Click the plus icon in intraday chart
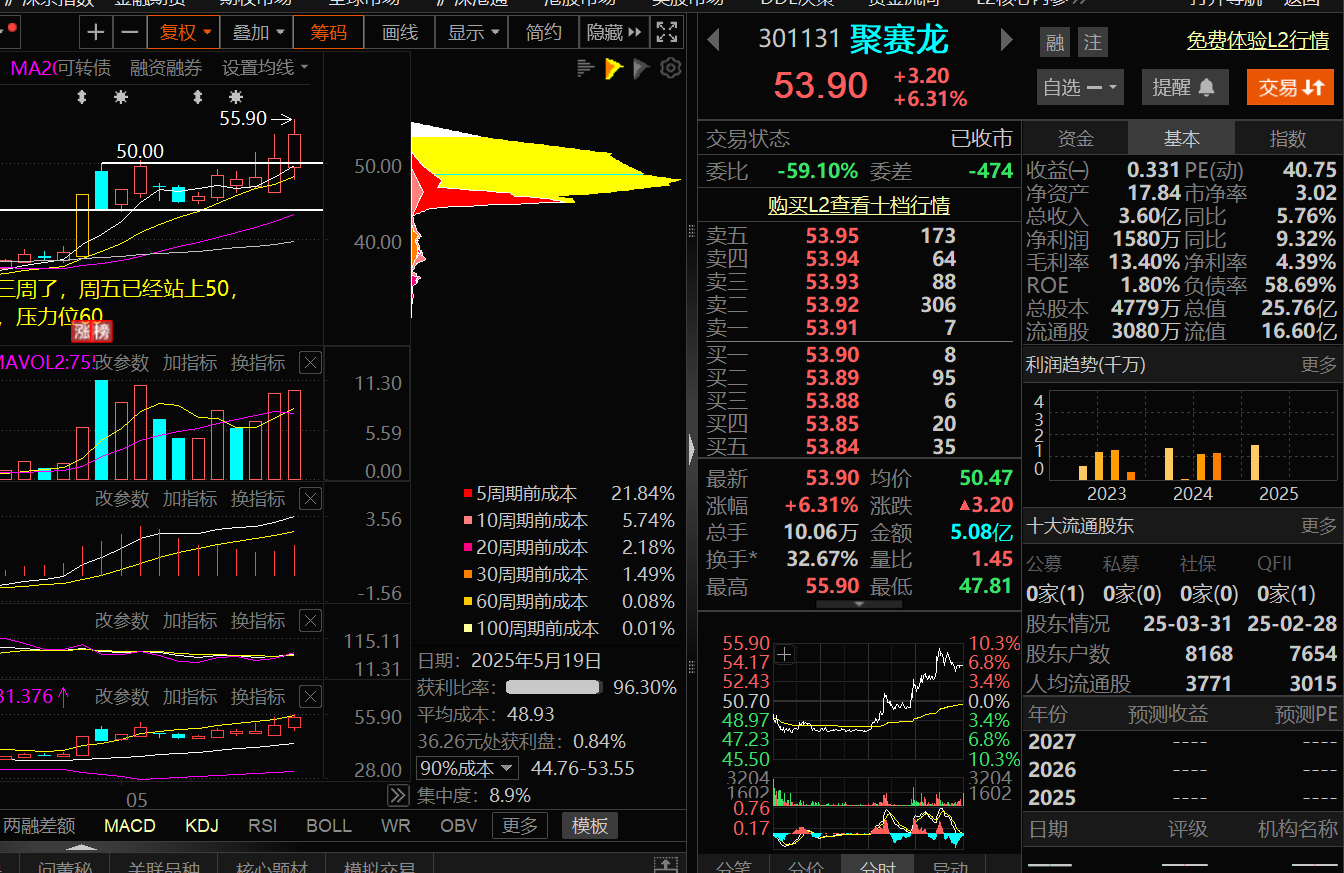The image size is (1344, 873). (785, 655)
